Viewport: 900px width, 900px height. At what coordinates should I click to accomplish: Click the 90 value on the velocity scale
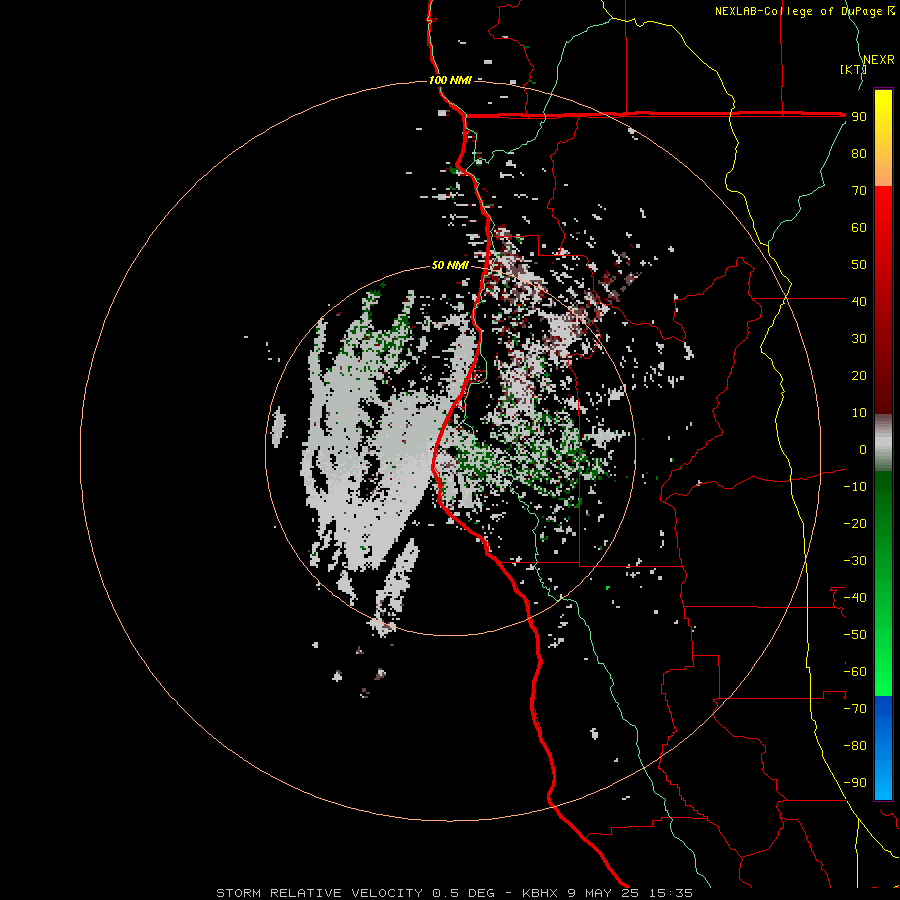[859, 117]
